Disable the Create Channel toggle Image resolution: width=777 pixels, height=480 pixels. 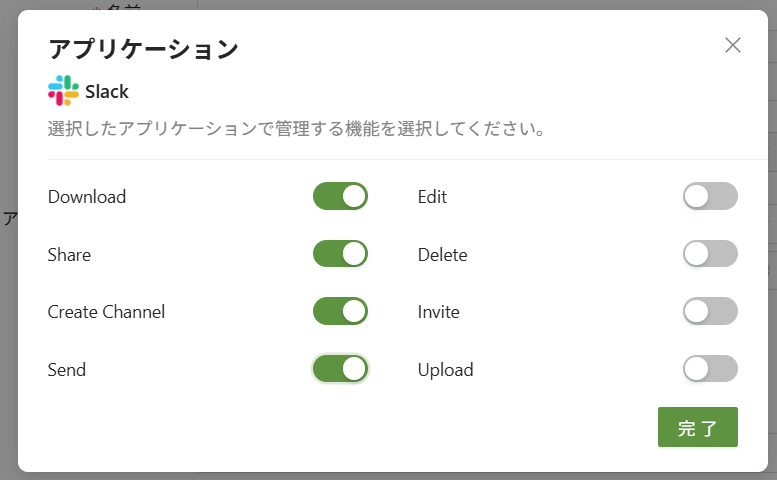point(340,311)
